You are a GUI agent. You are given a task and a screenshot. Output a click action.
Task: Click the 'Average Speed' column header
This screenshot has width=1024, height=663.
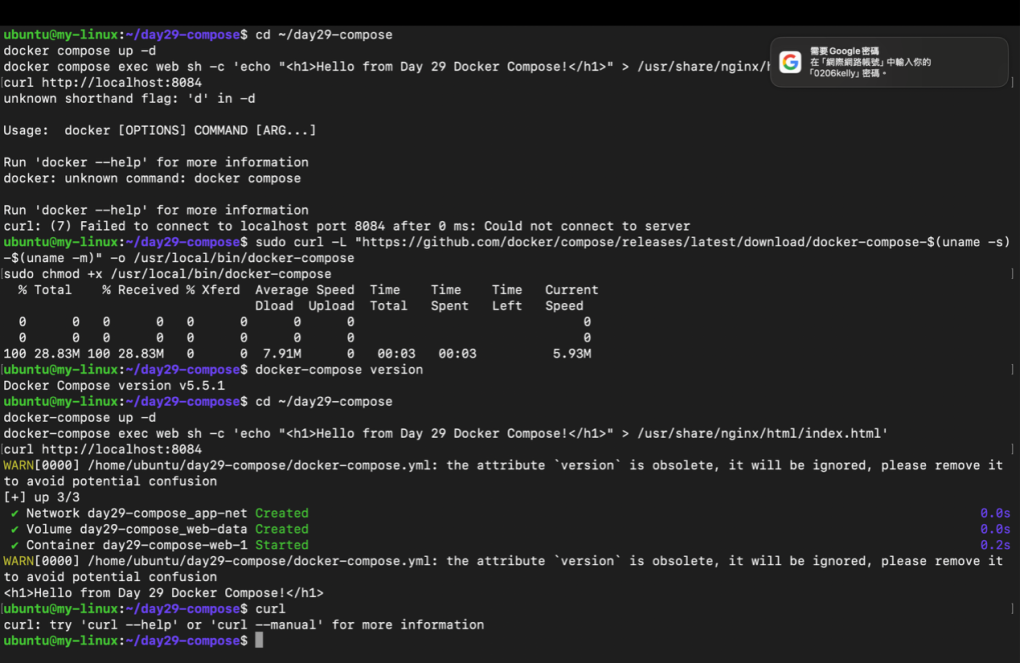305,290
